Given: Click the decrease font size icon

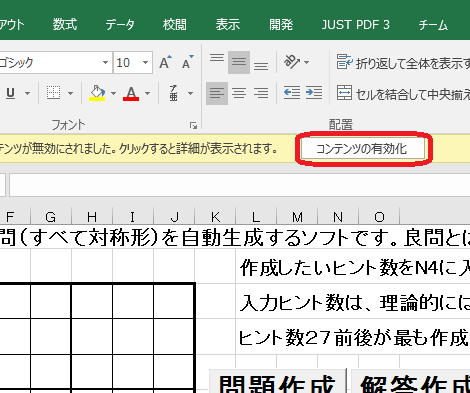Looking at the screenshot, I should point(188,62).
